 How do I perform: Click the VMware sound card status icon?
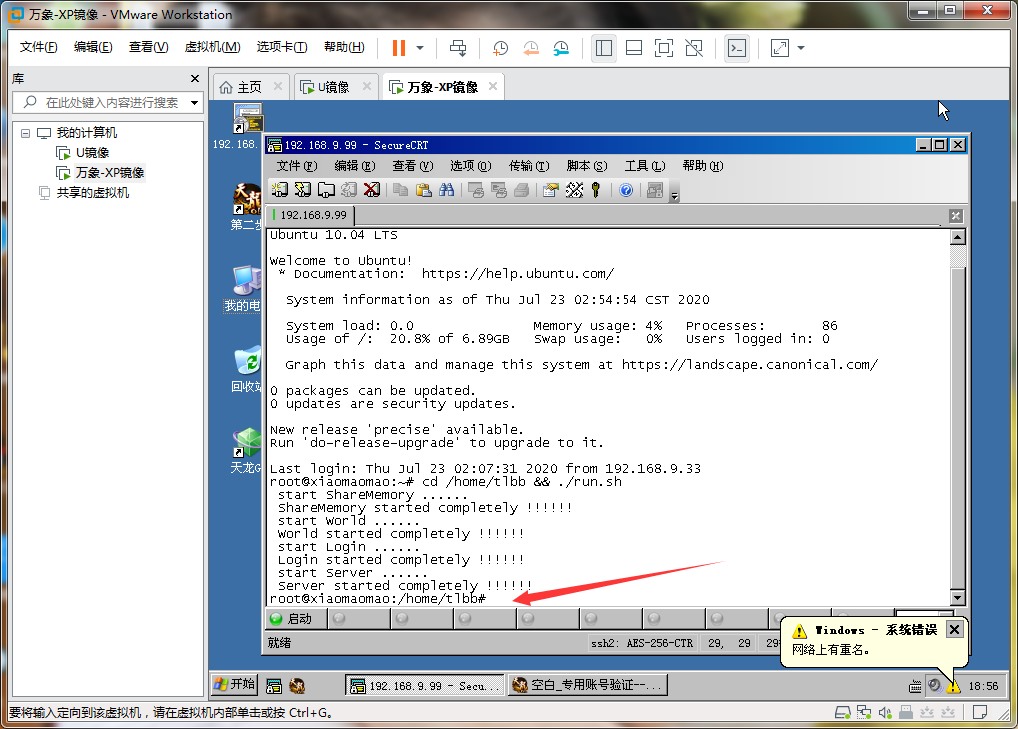[885, 713]
